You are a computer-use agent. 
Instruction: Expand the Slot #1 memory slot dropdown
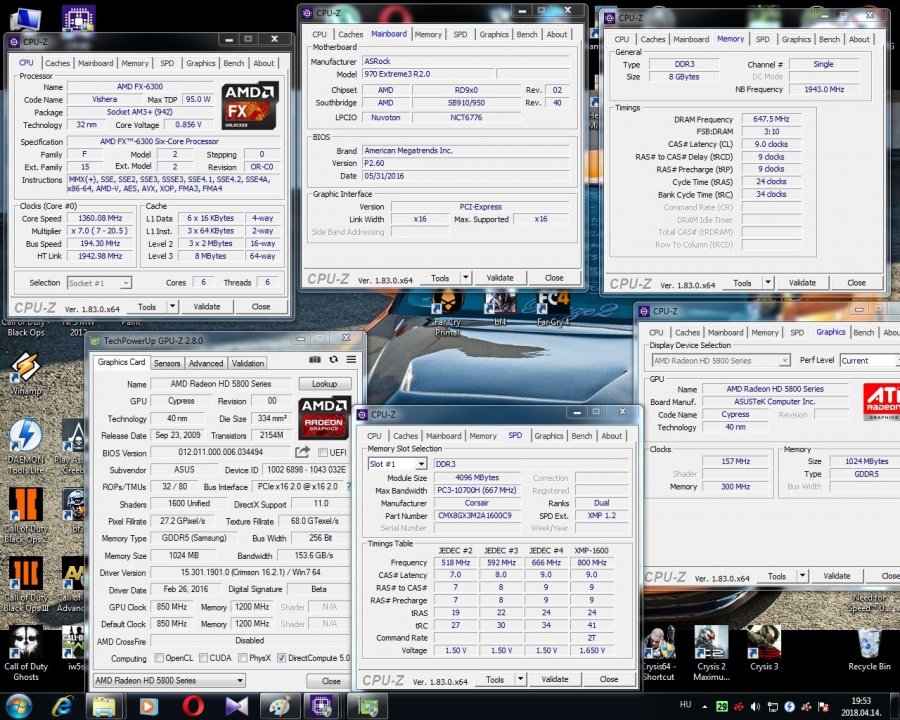421,463
